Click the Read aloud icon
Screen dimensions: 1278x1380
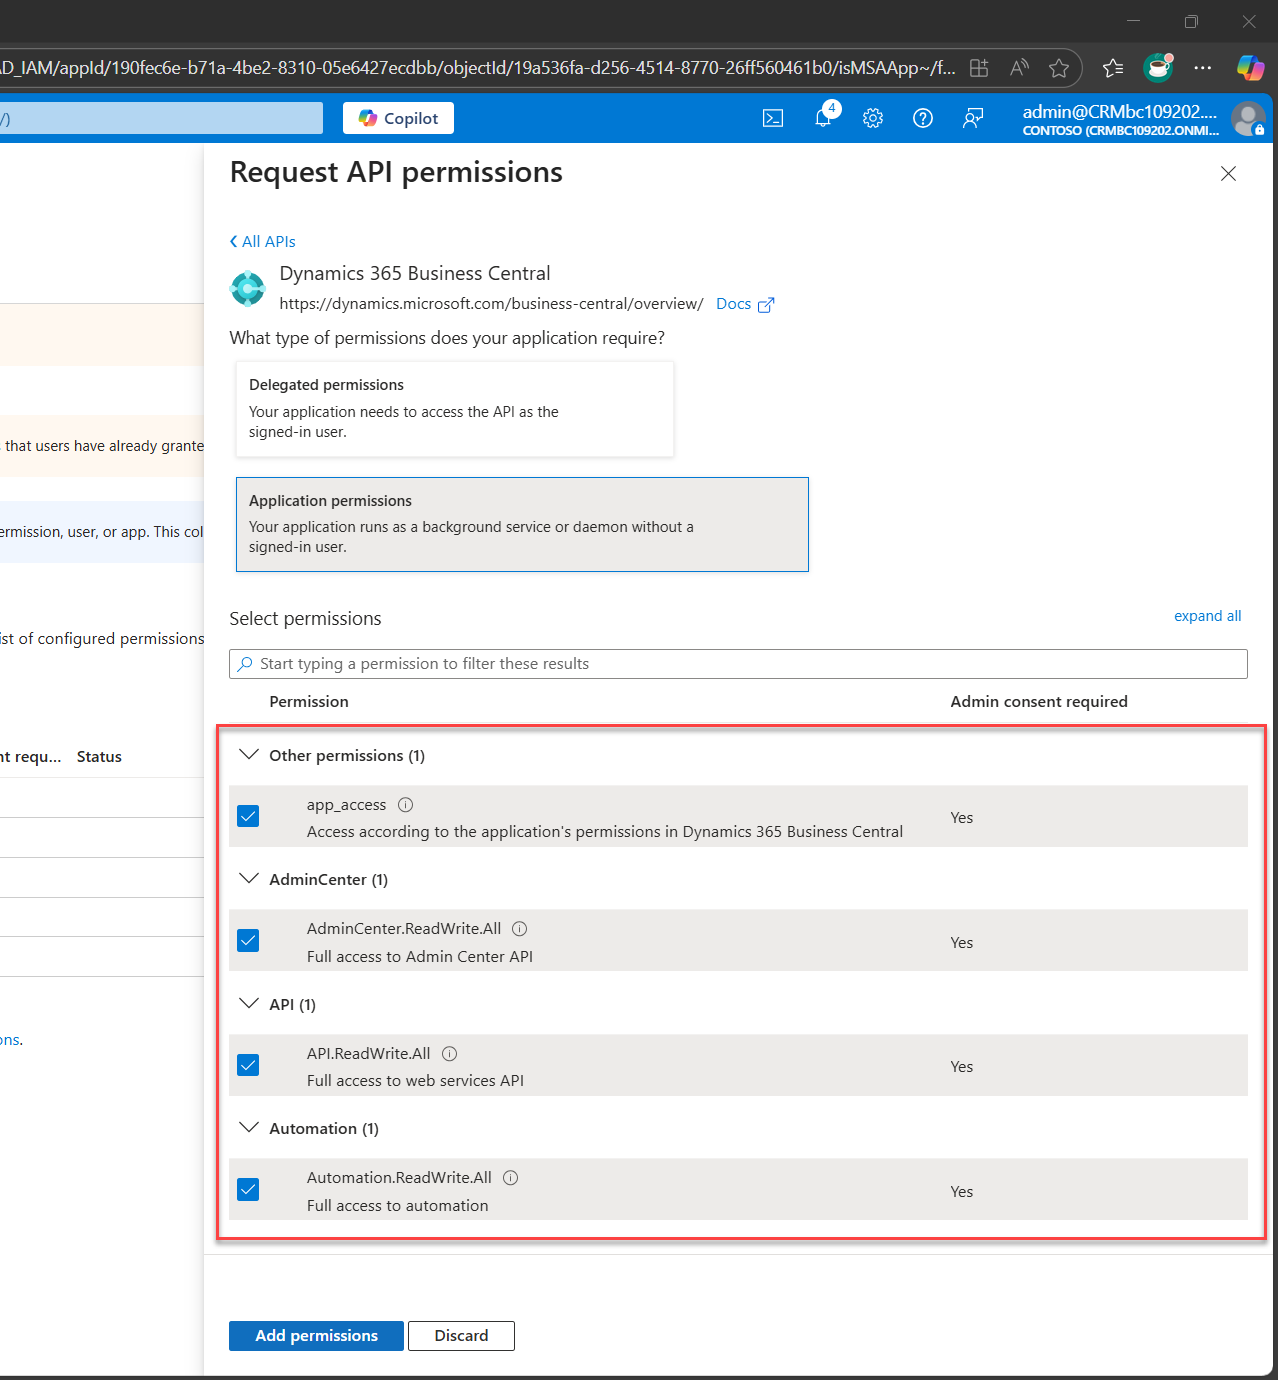[1019, 68]
